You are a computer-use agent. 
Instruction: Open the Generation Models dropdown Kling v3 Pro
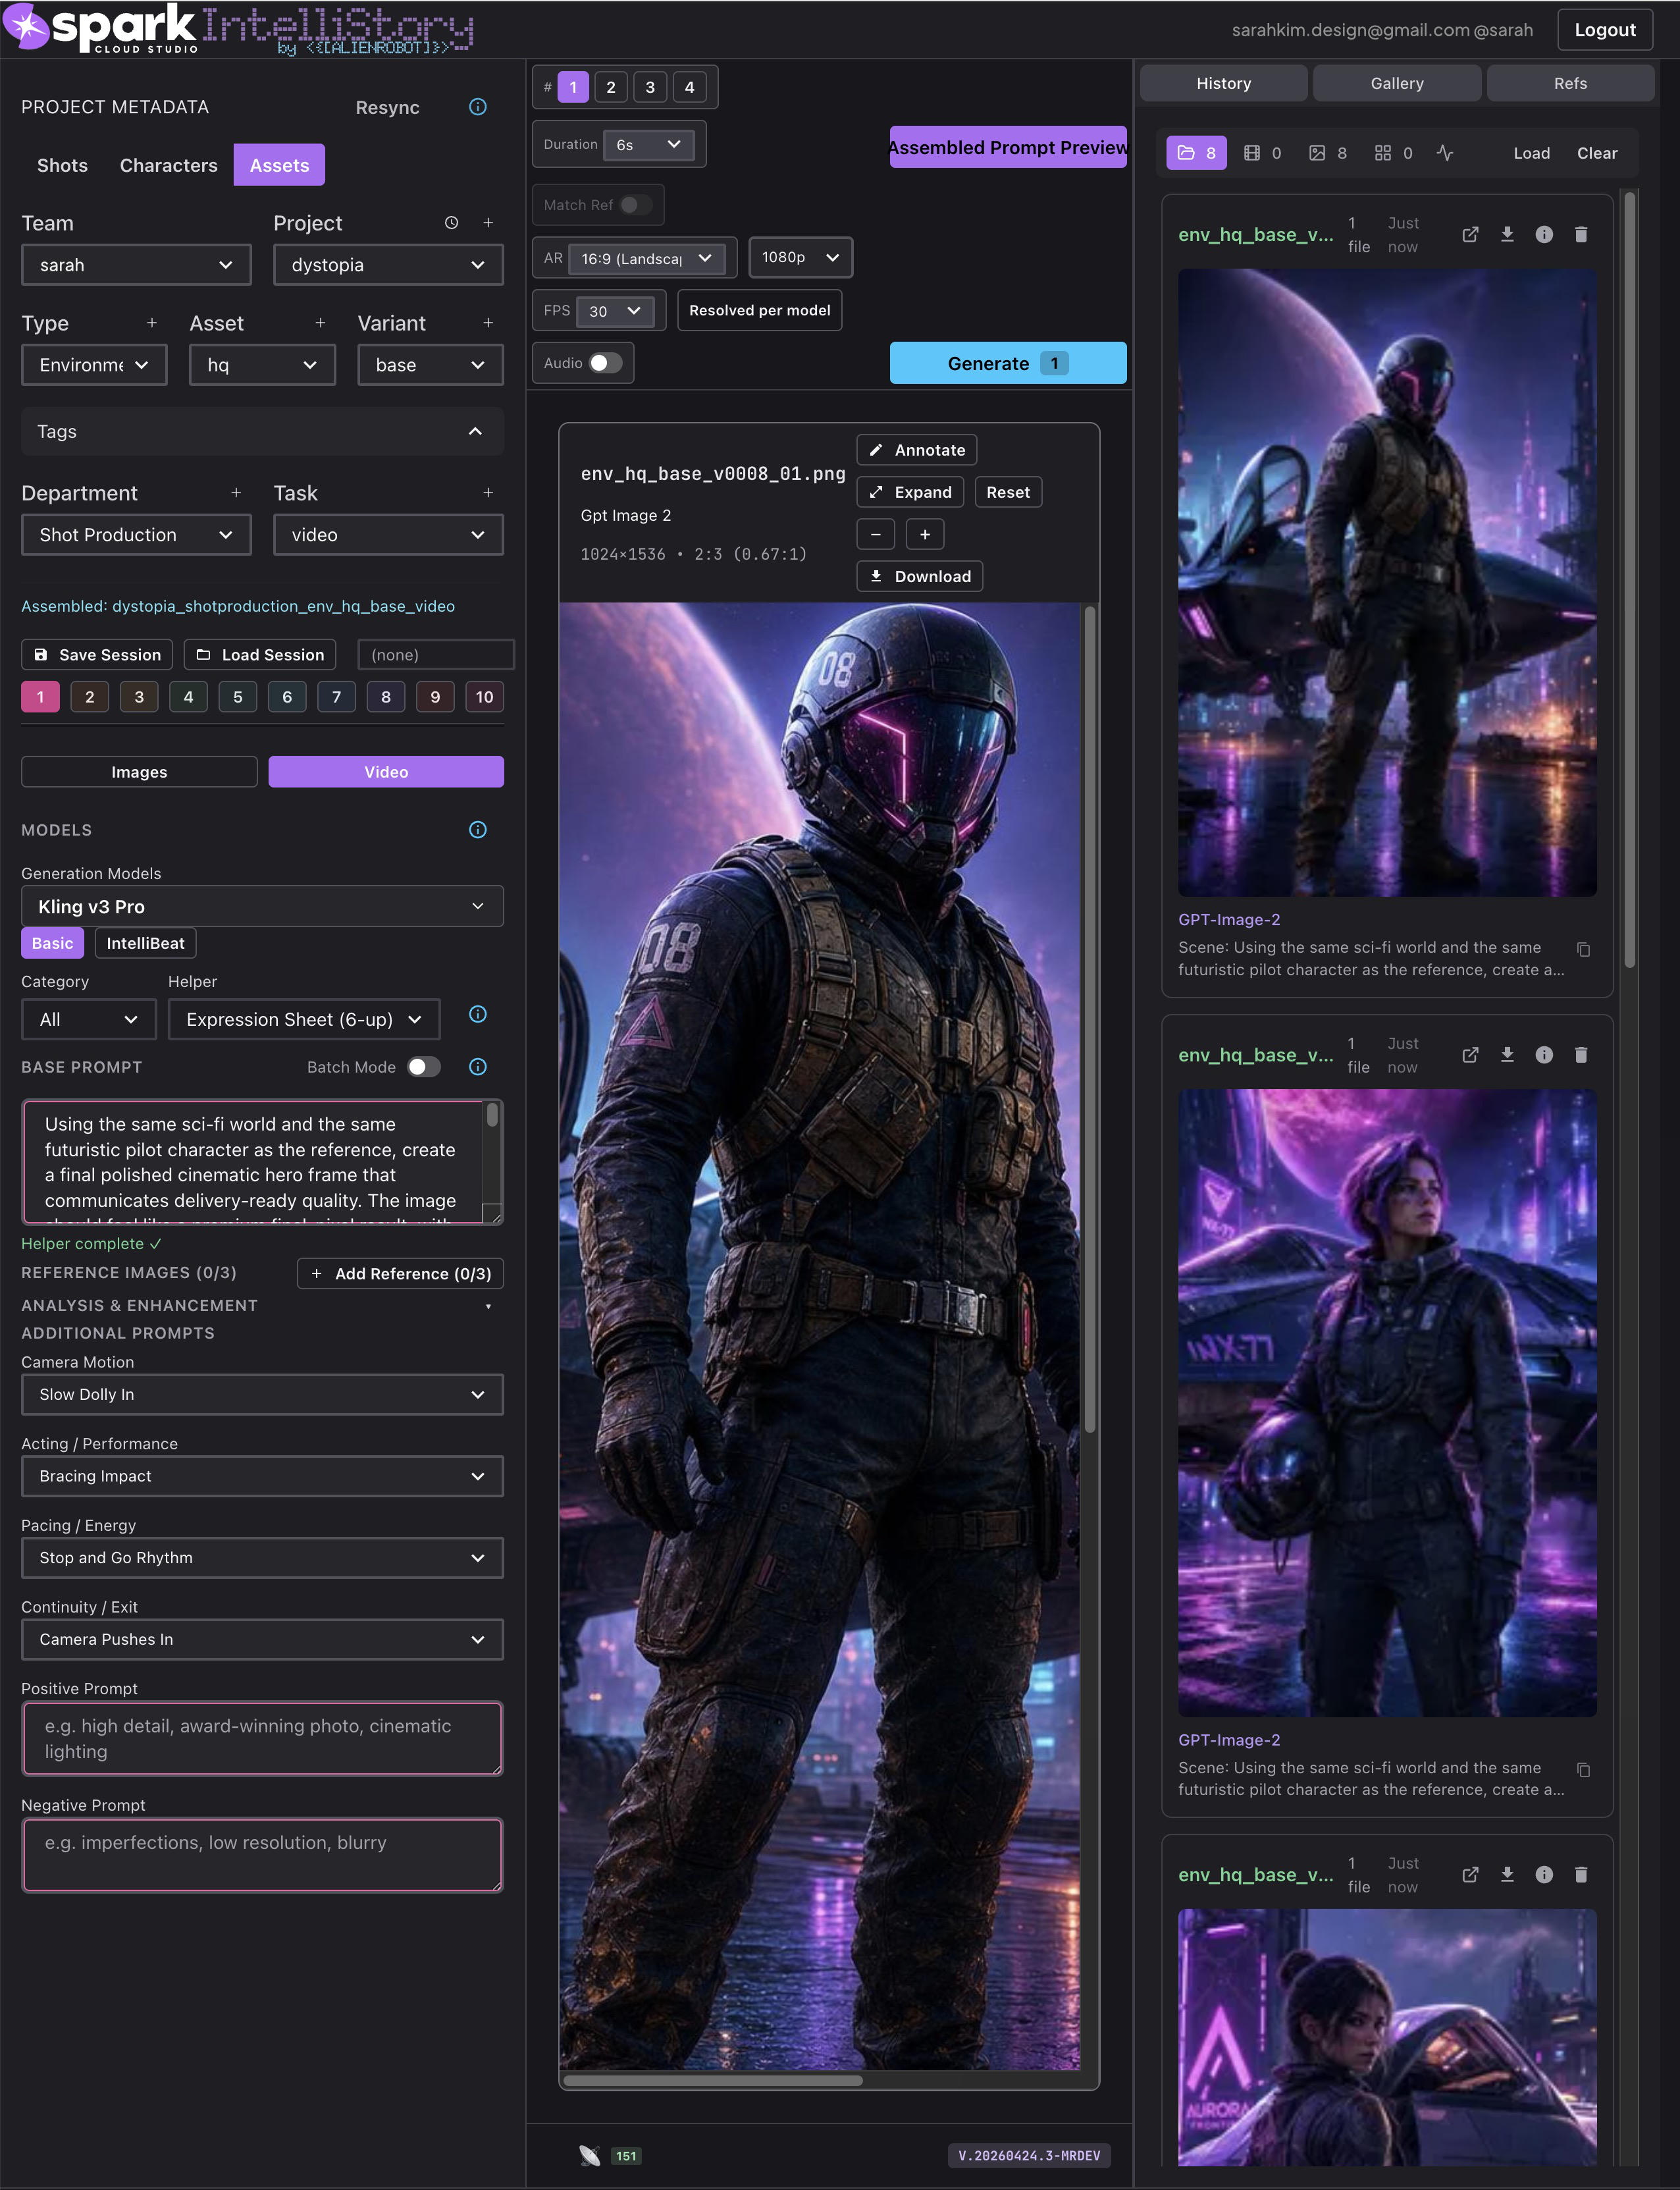click(x=262, y=906)
